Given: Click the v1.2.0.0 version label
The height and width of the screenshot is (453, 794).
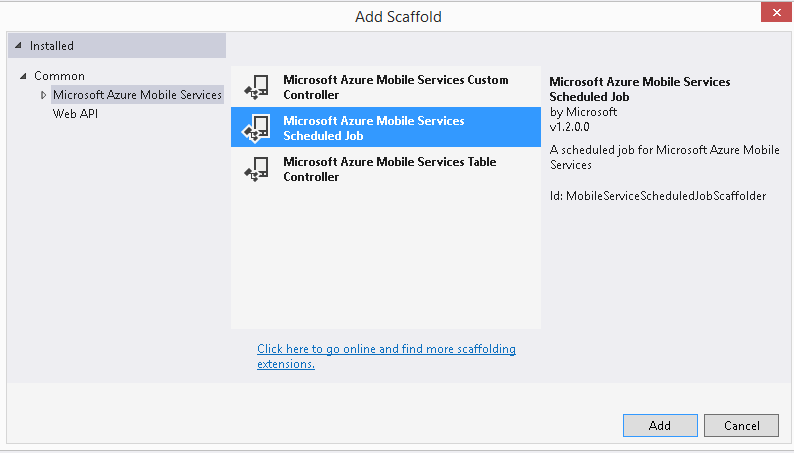Looking at the screenshot, I should click(569, 127).
